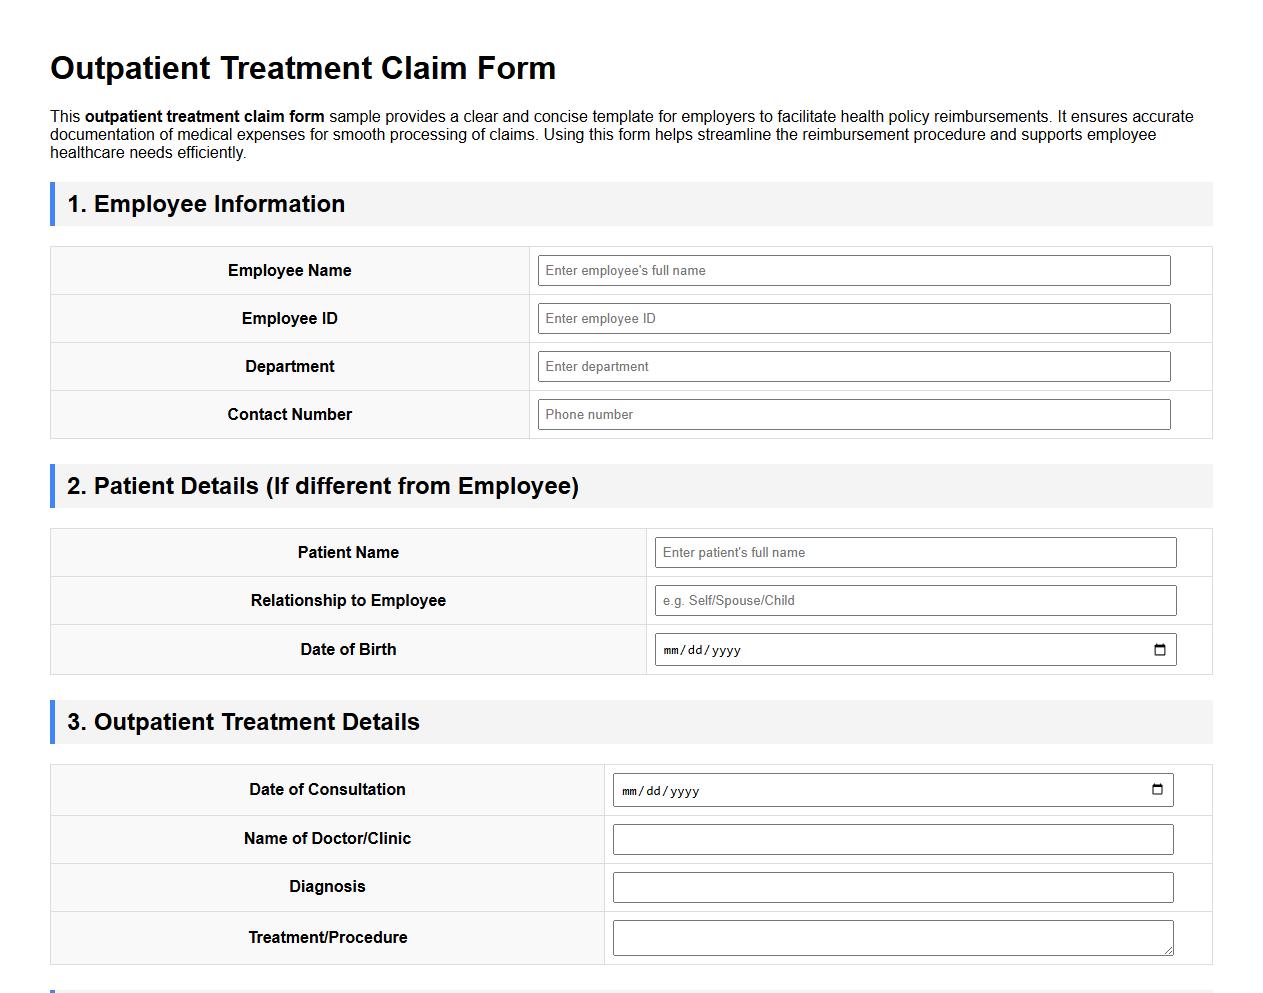Screen dimensions: 1263x993
Task: Click the Department input field
Action: click(x=853, y=366)
